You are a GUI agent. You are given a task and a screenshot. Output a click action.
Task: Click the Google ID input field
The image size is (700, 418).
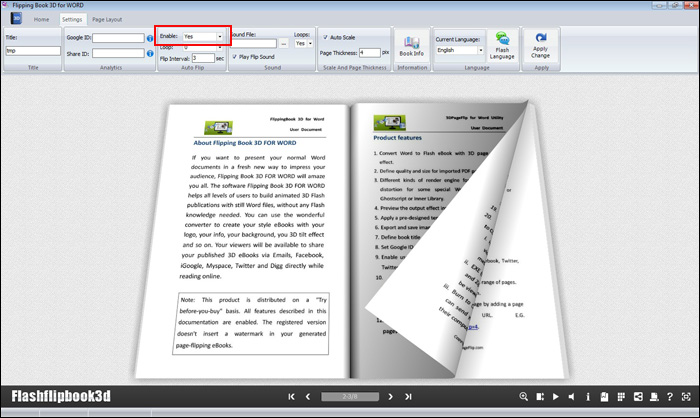pos(118,38)
